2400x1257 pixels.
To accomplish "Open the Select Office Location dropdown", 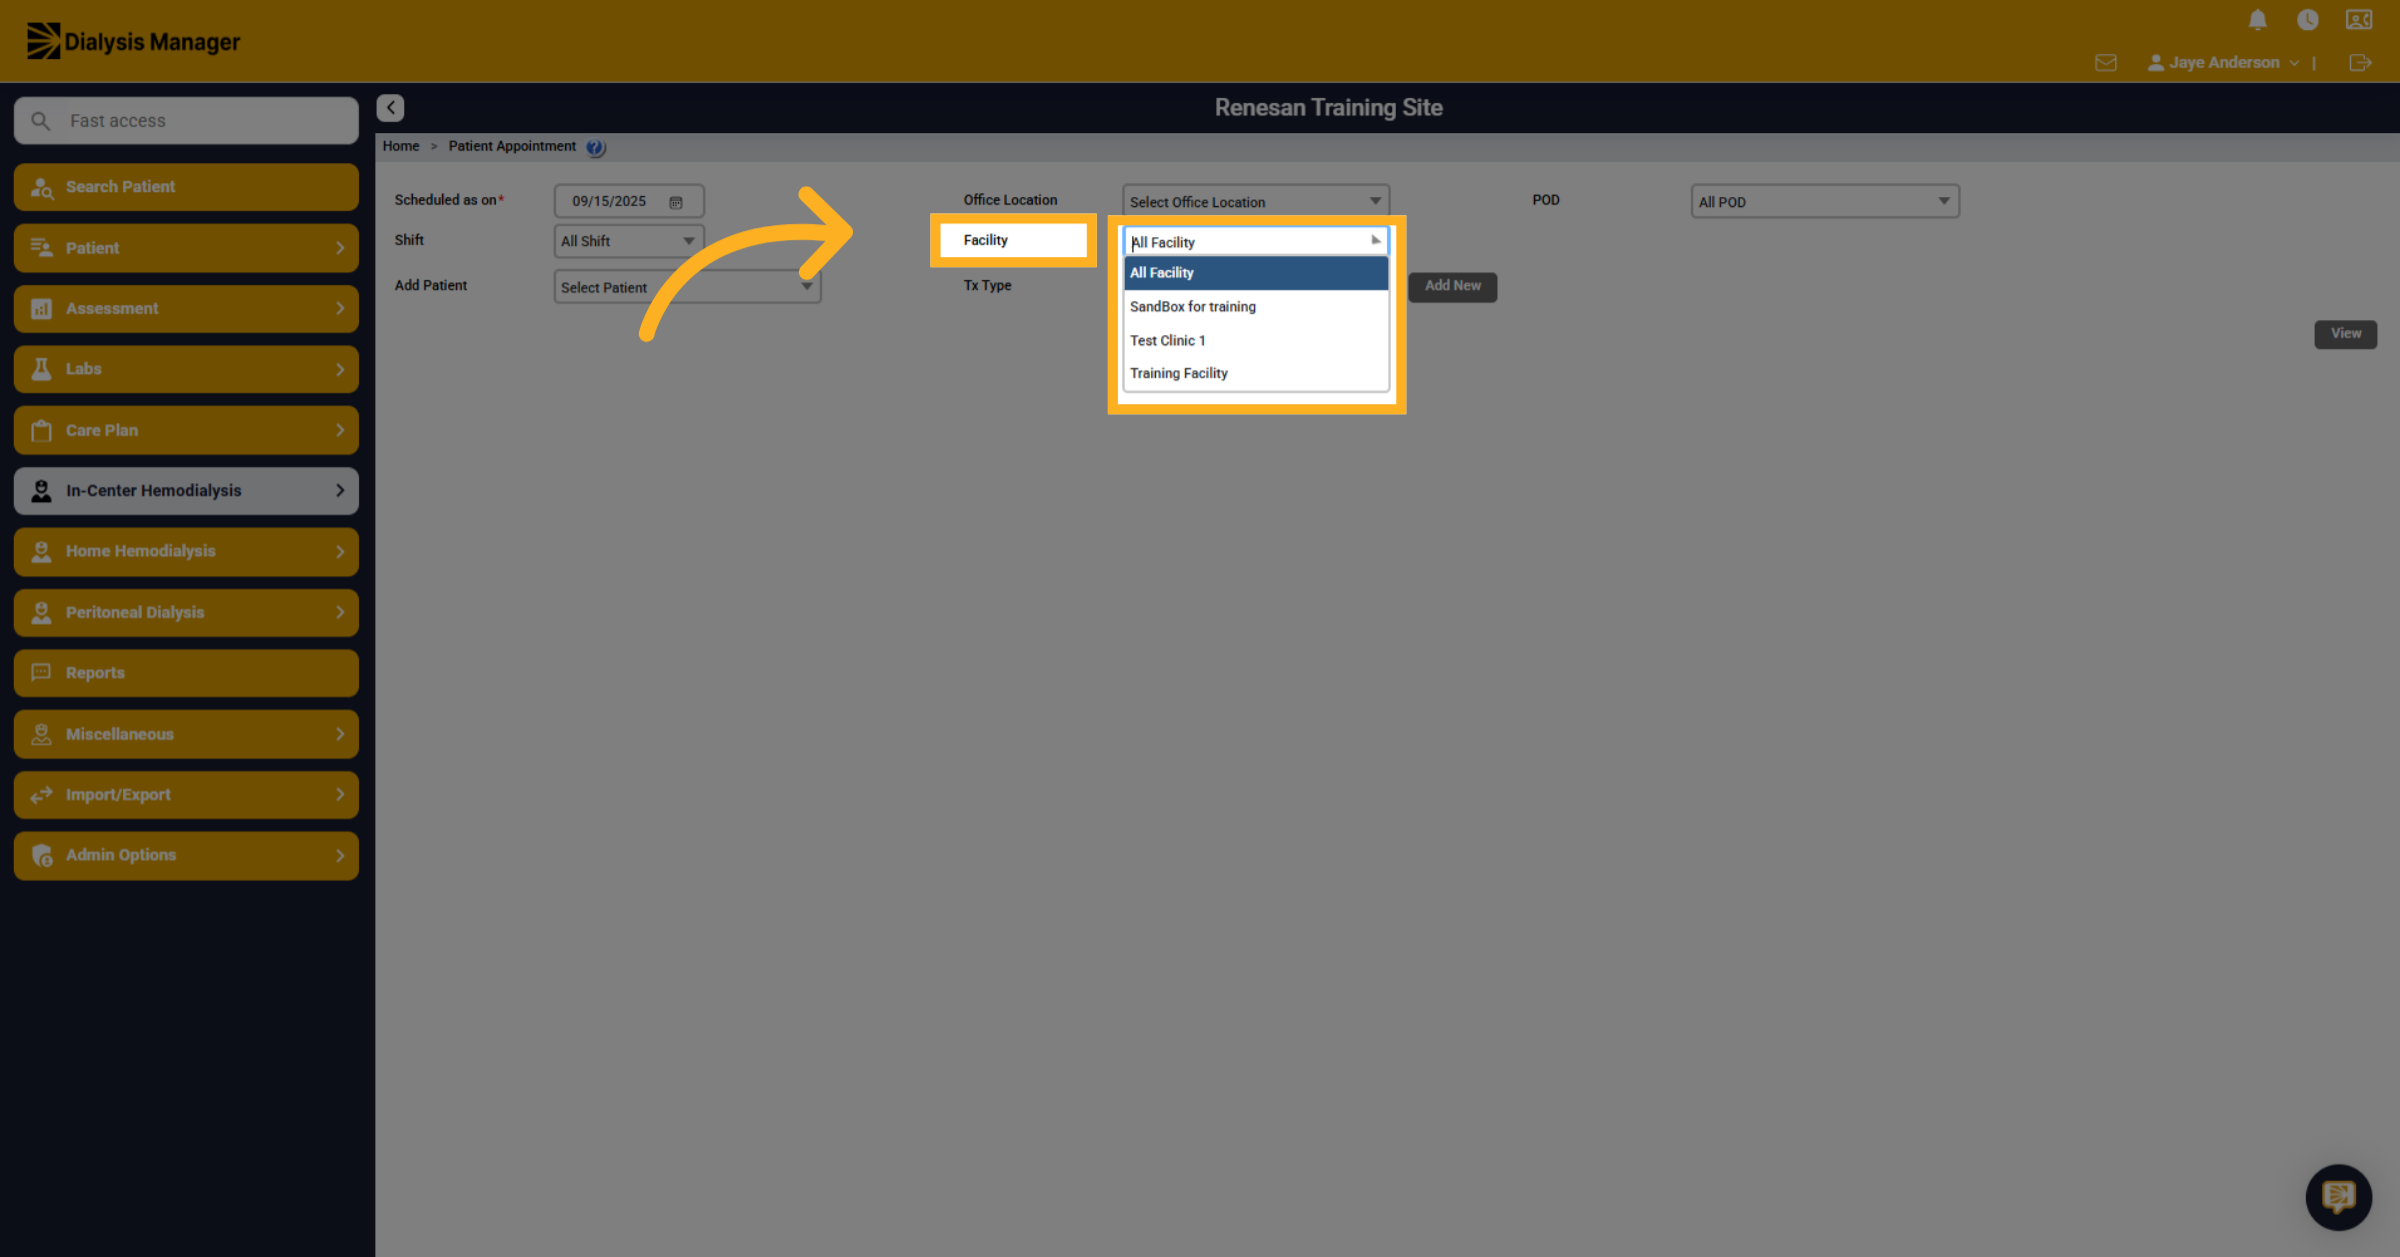I will click(1255, 201).
